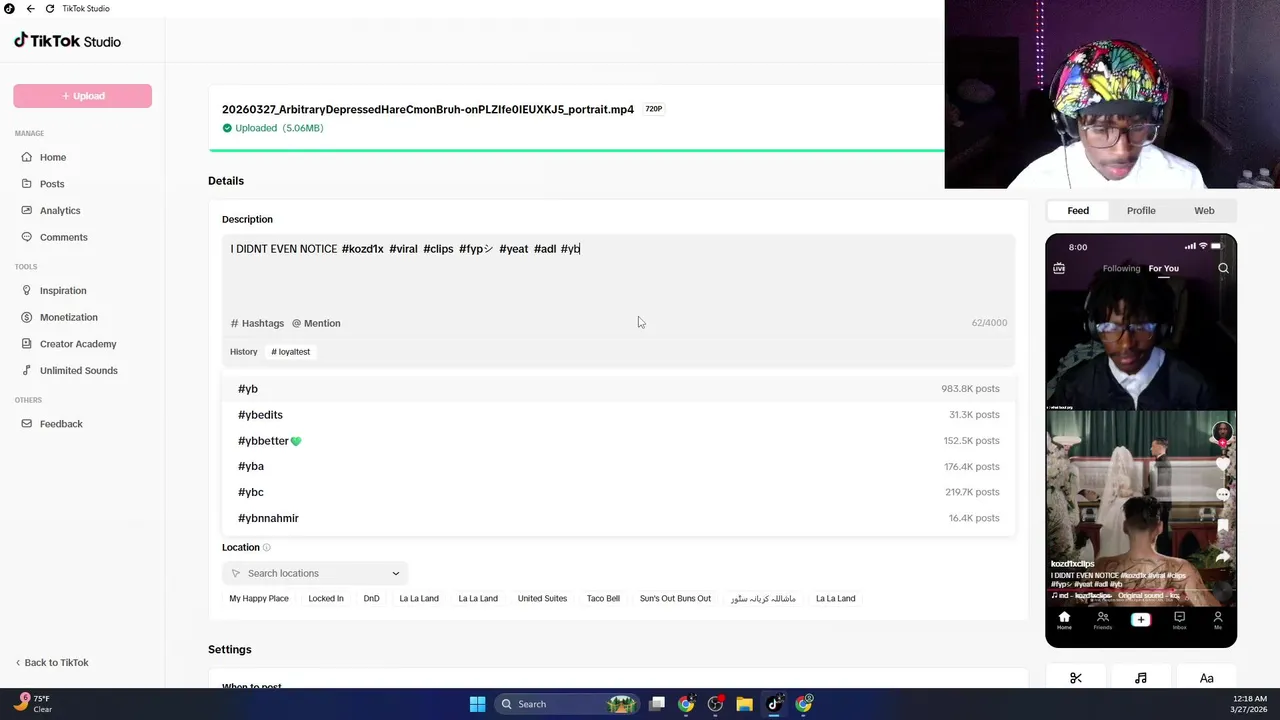Click preview Home nav icon

1064,620
